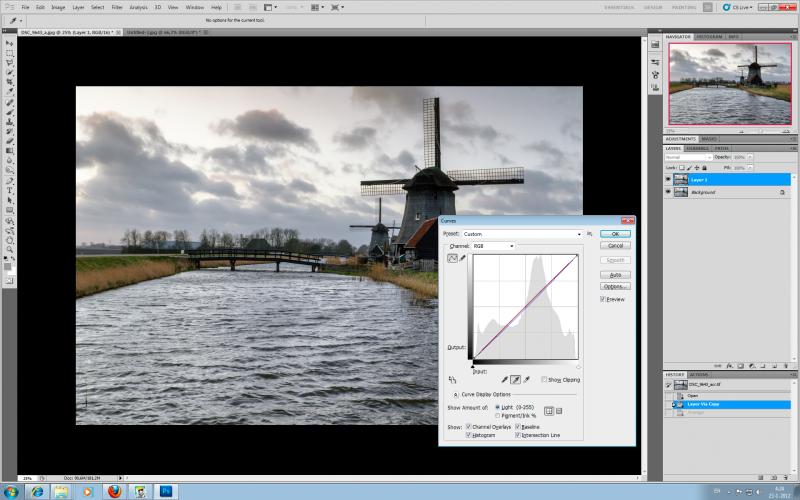Select the Rectangular Marquee tool
Viewport: 800px width, 500px height.
(10, 53)
